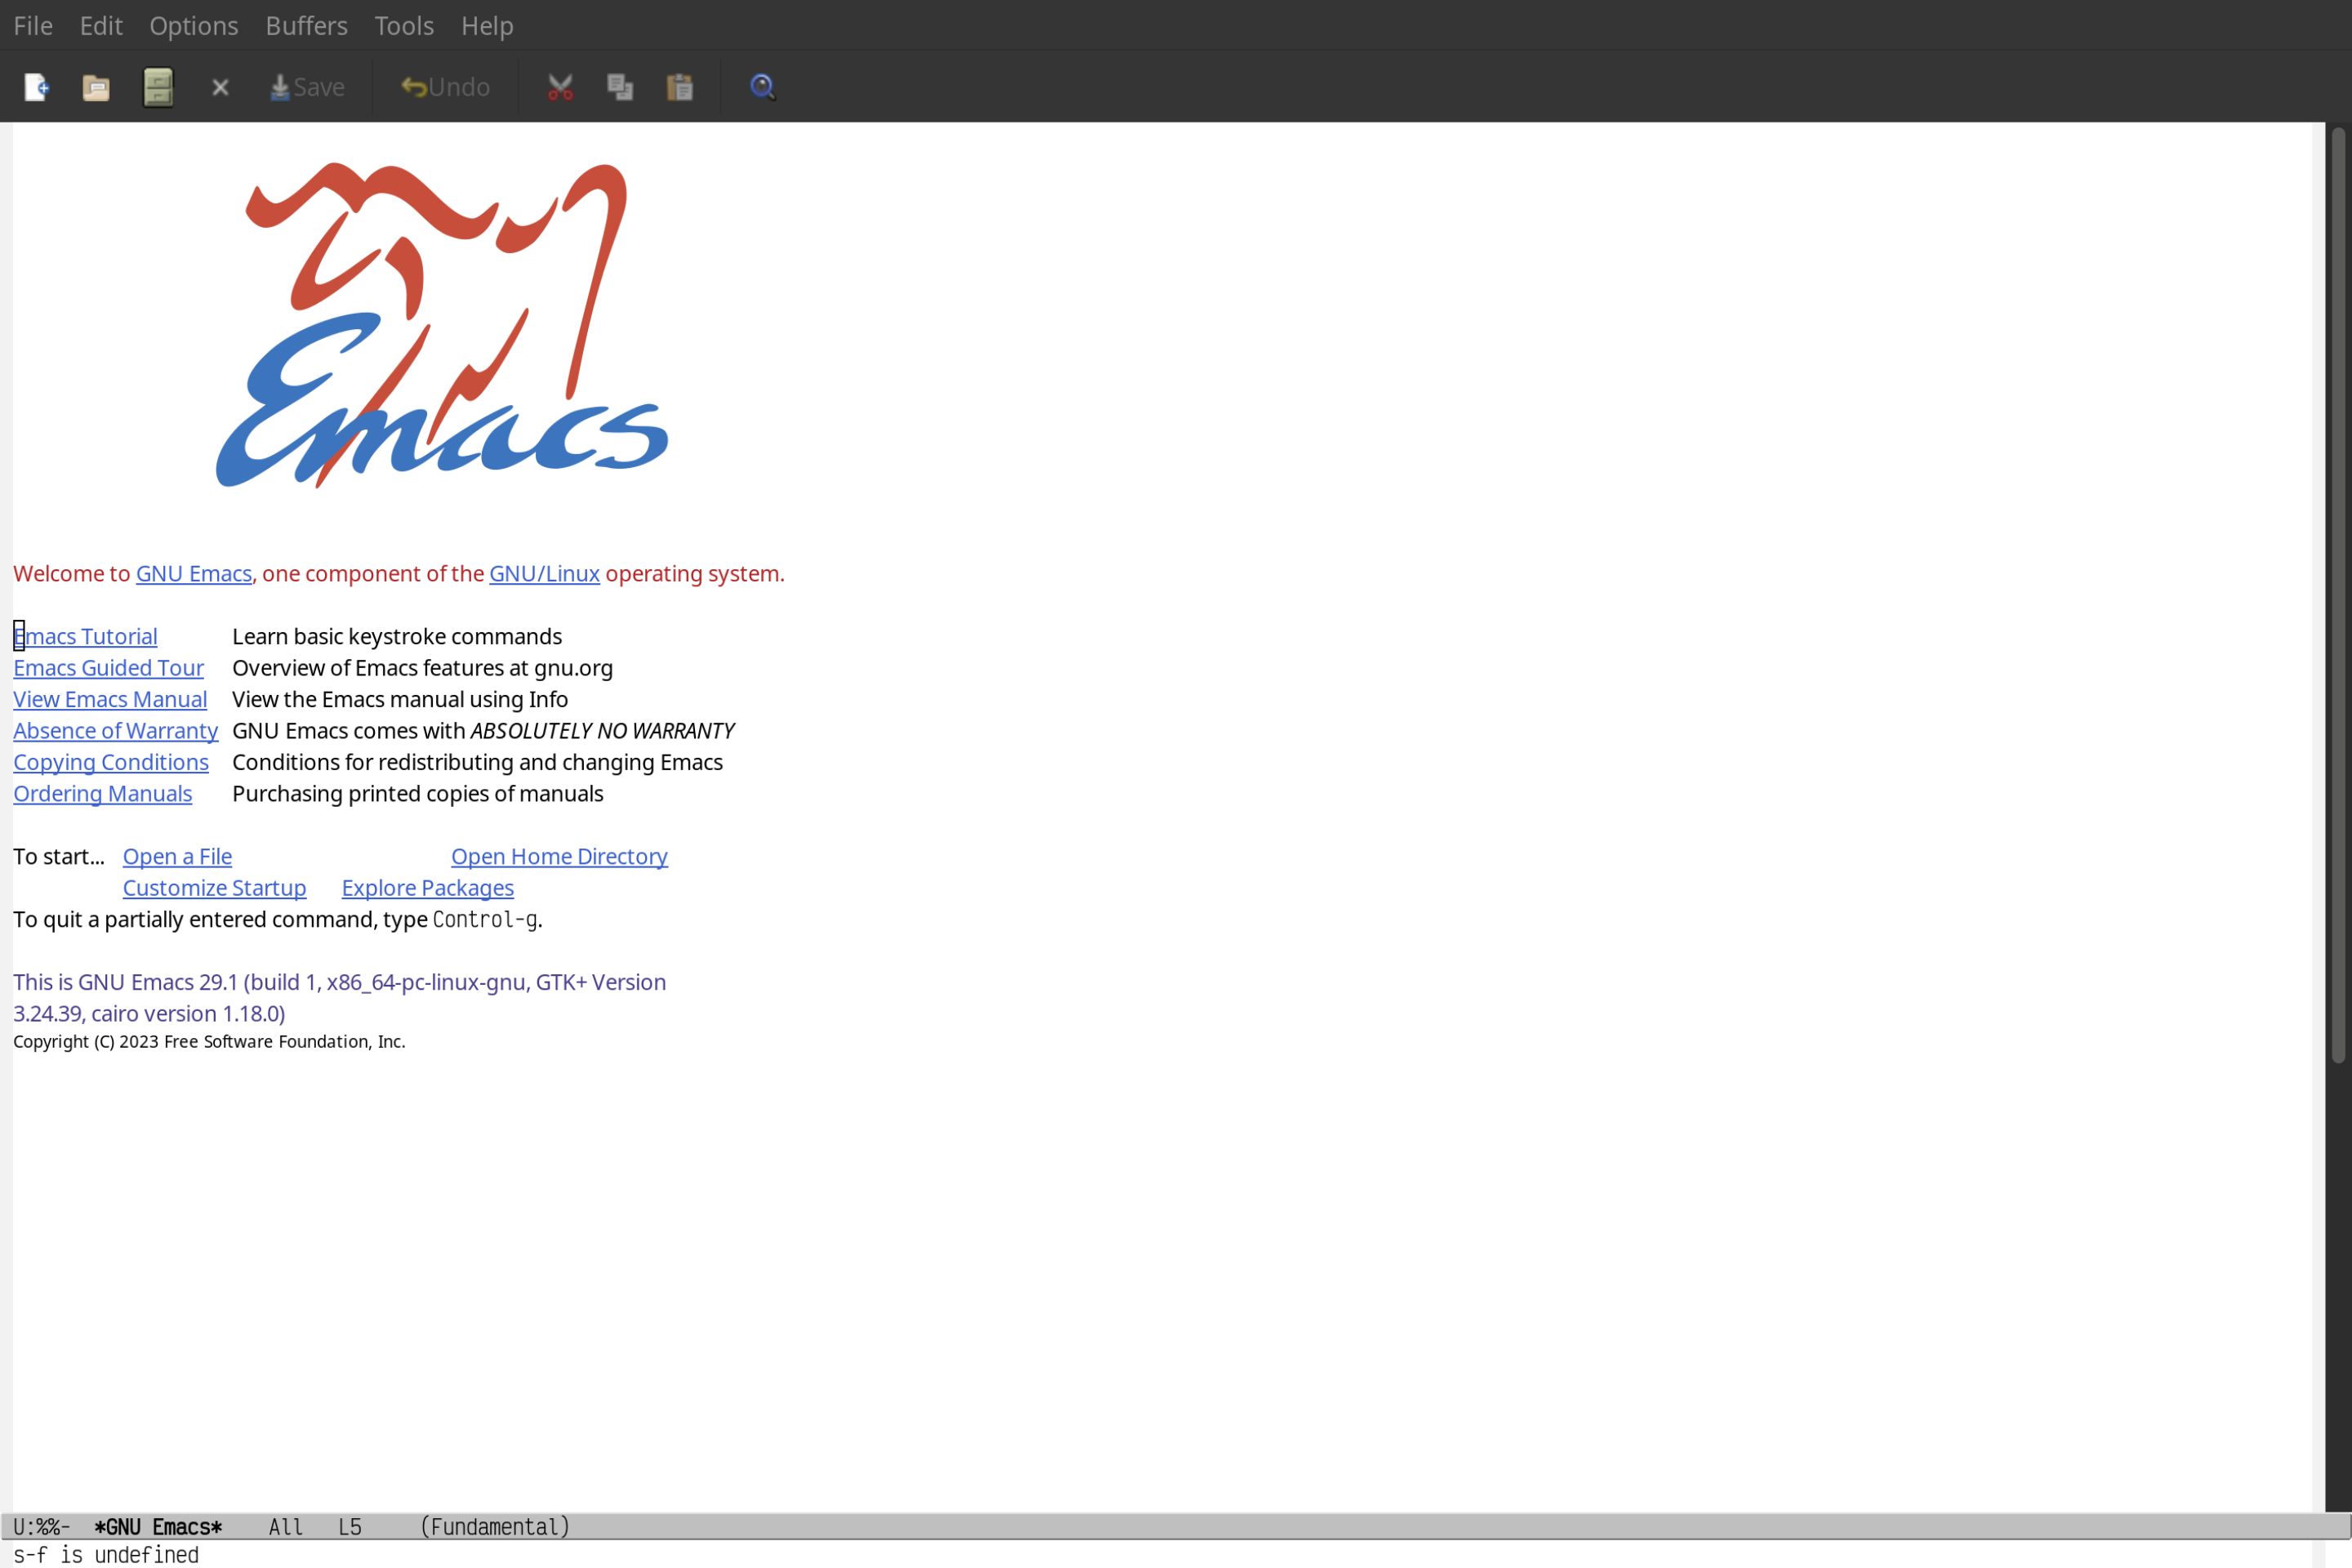The width and height of the screenshot is (2352, 1568).
Task: Click in the Emacs status bar
Action: point(1176,1526)
